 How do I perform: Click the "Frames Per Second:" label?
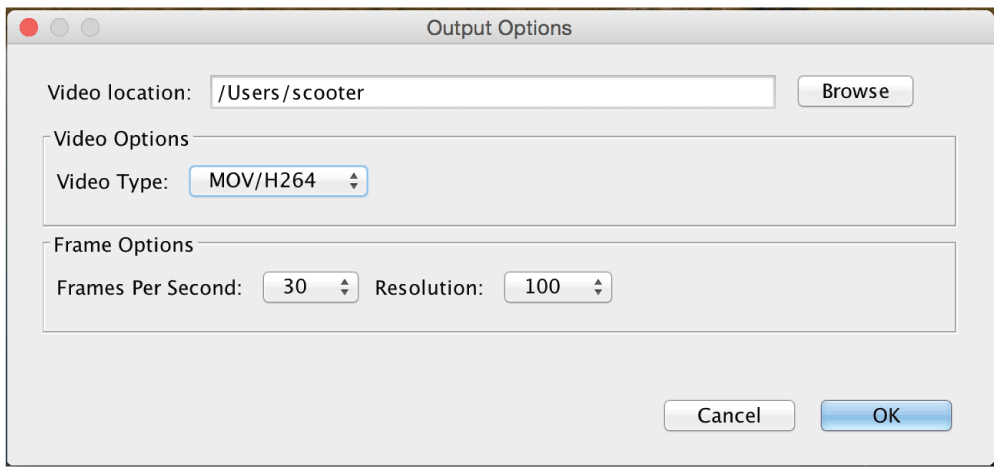pos(150,288)
